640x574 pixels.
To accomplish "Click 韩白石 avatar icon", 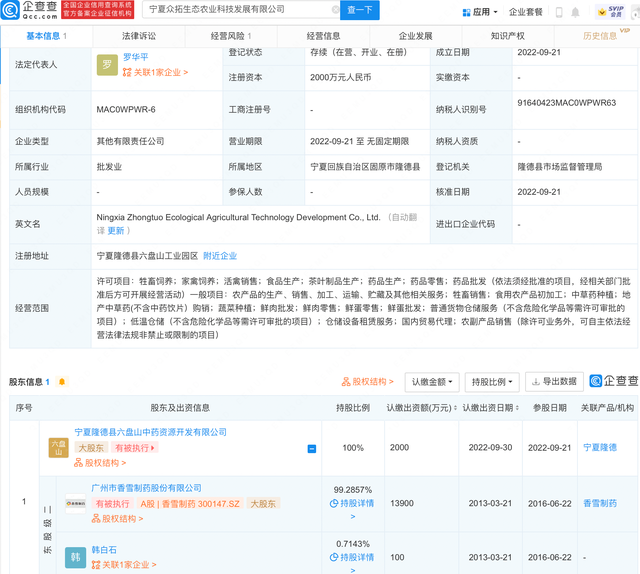I will (75, 557).
